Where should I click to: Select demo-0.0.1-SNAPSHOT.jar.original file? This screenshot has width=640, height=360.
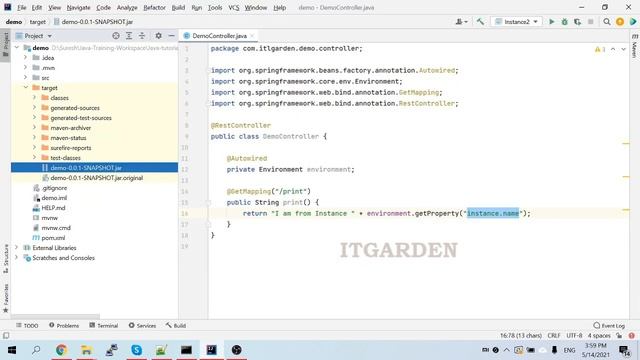(92, 178)
